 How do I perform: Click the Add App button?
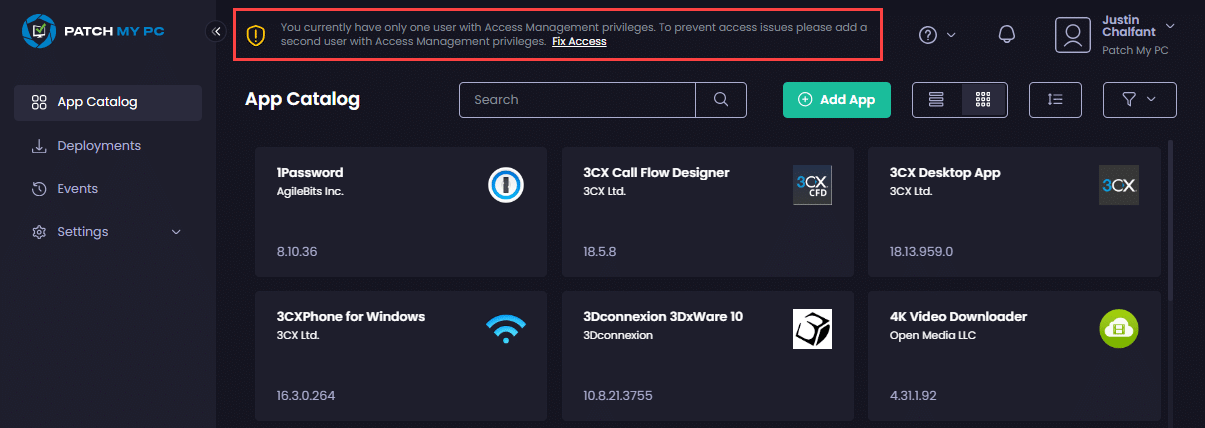[x=836, y=100]
